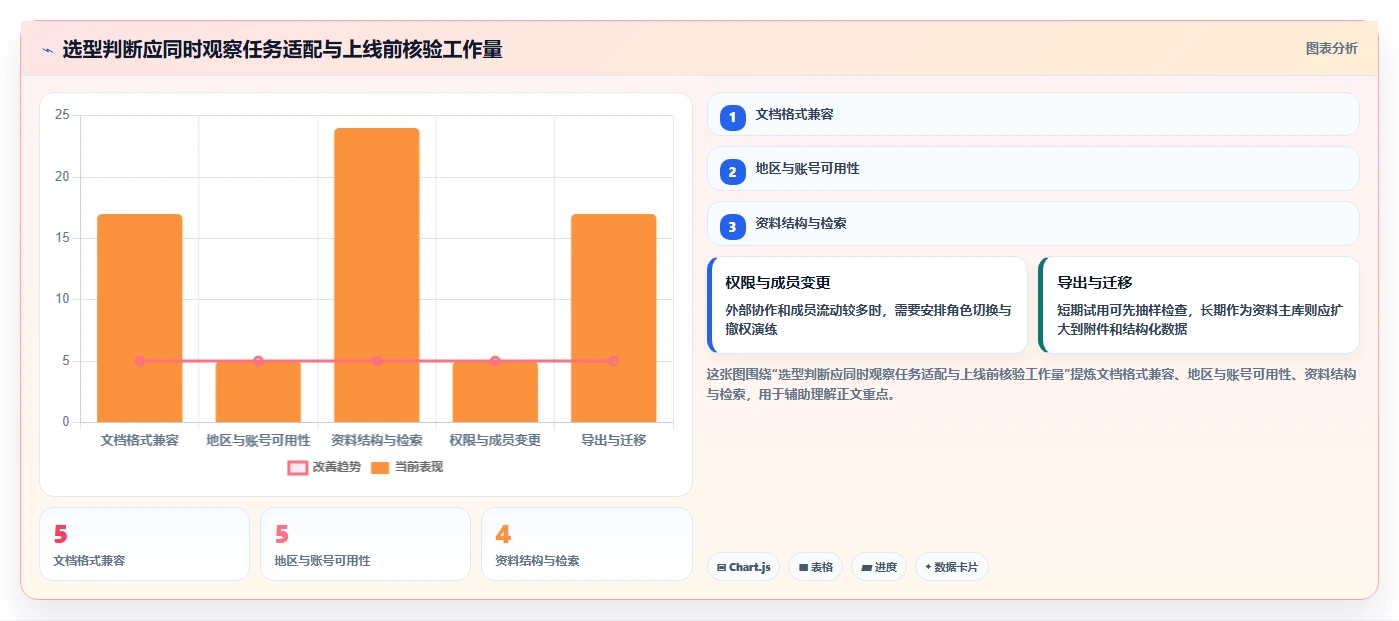1399x621 pixels.
Task: Click the orange 当前表现 legend swatch
Action: (x=380, y=467)
